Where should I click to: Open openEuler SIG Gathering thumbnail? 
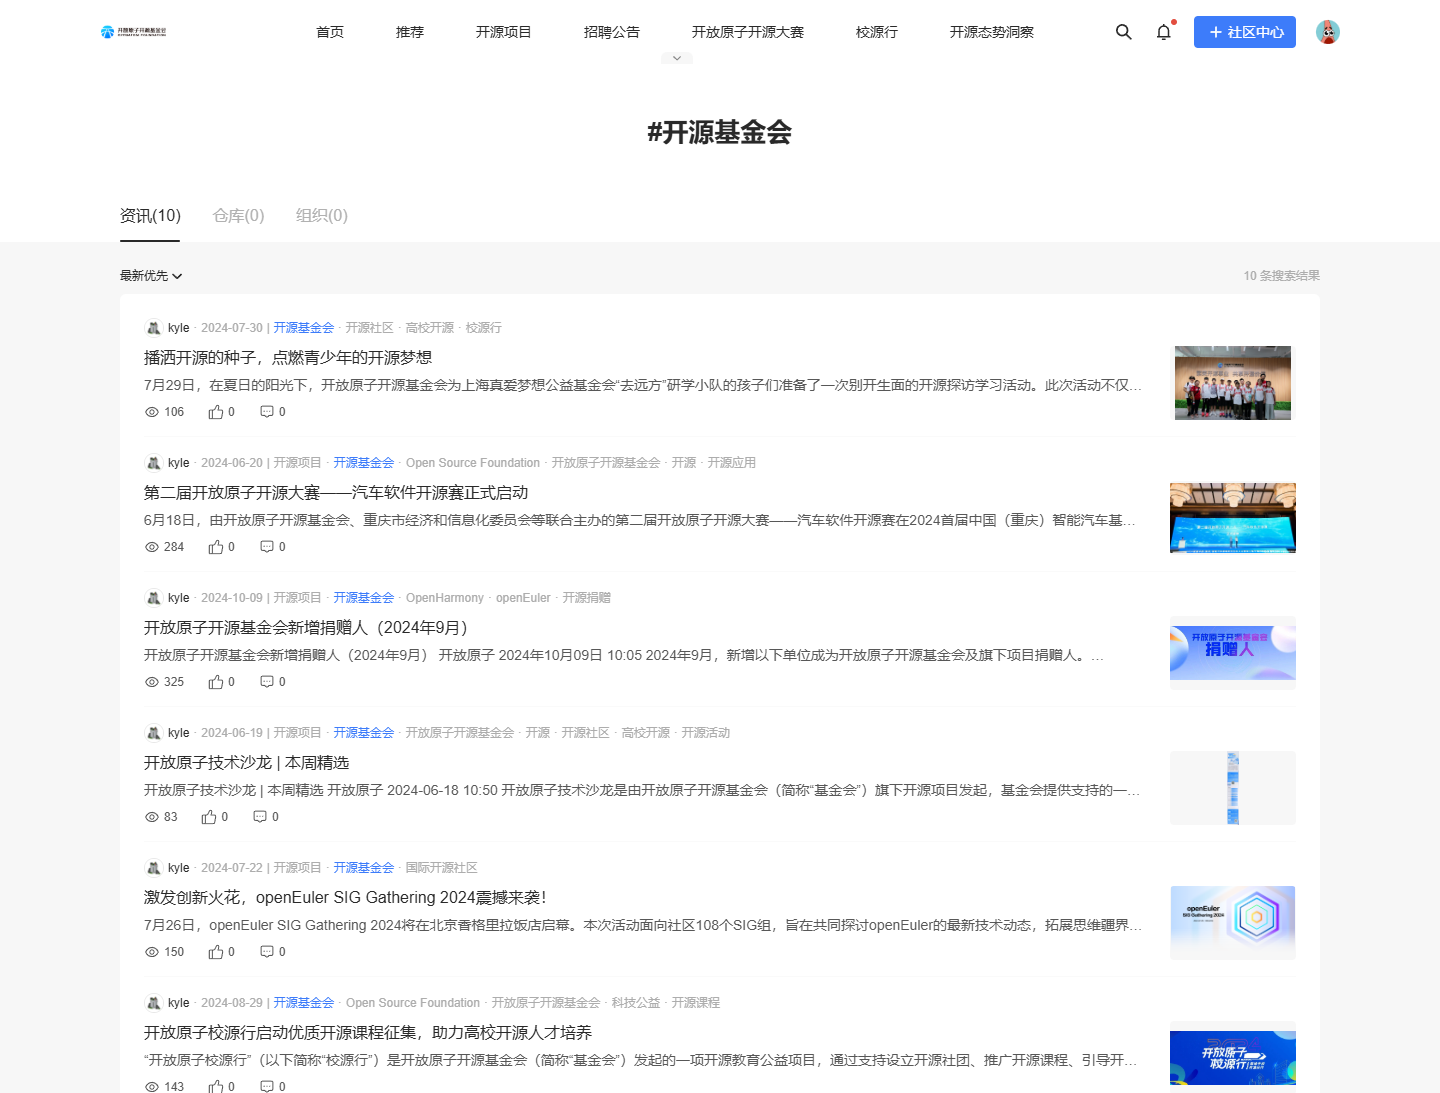coord(1233,923)
